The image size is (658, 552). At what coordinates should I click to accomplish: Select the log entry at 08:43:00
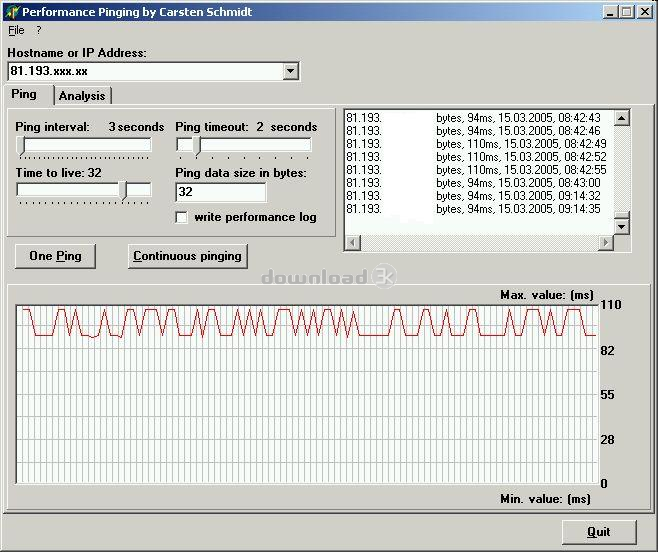[x=473, y=183]
